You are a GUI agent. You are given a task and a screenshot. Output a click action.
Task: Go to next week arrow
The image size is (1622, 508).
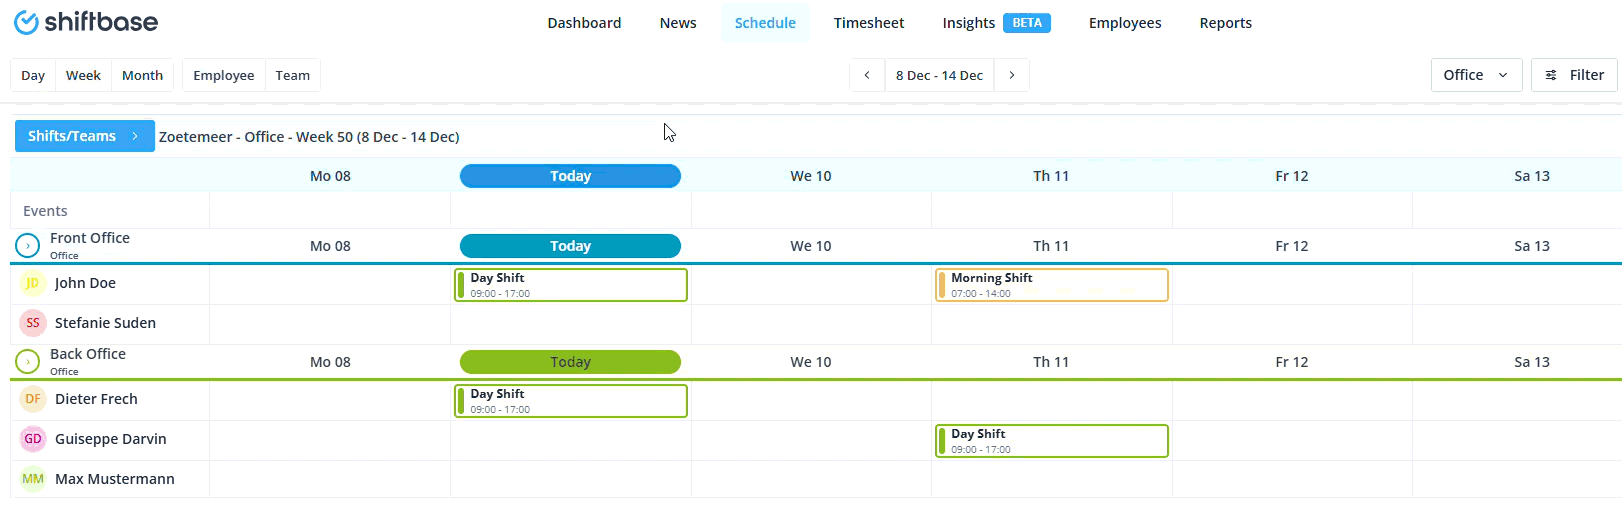point(1012,75)
